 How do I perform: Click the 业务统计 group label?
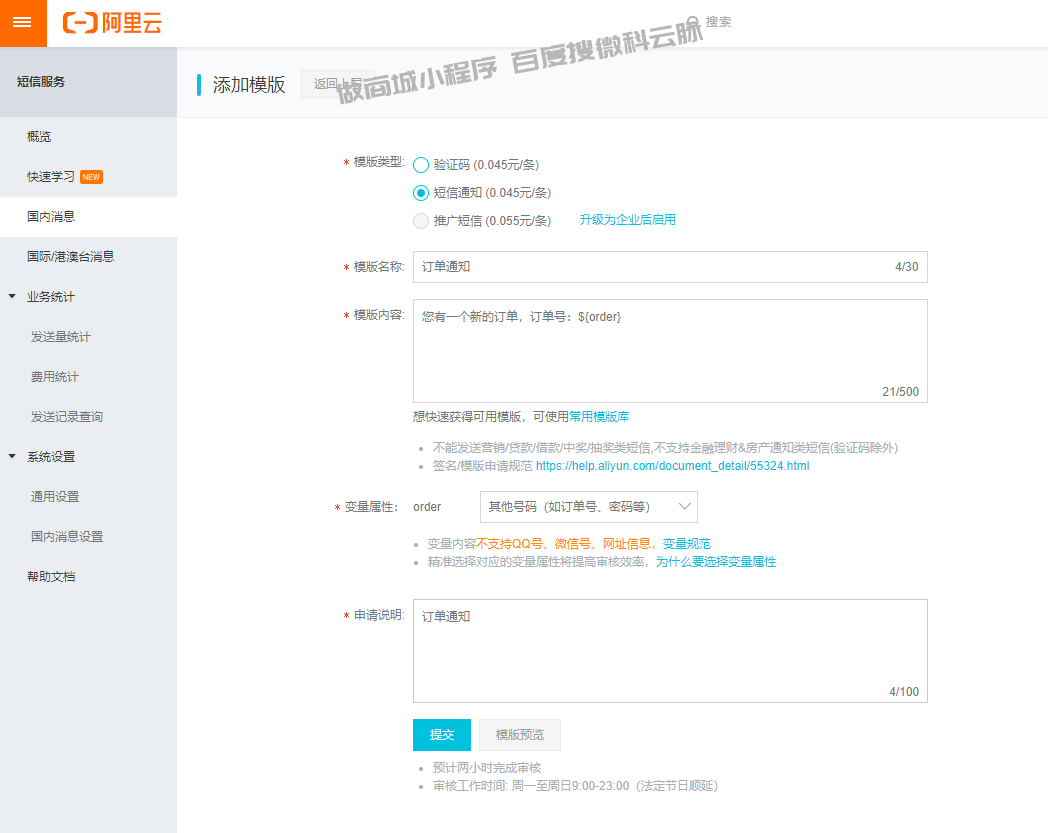point(51,297)
